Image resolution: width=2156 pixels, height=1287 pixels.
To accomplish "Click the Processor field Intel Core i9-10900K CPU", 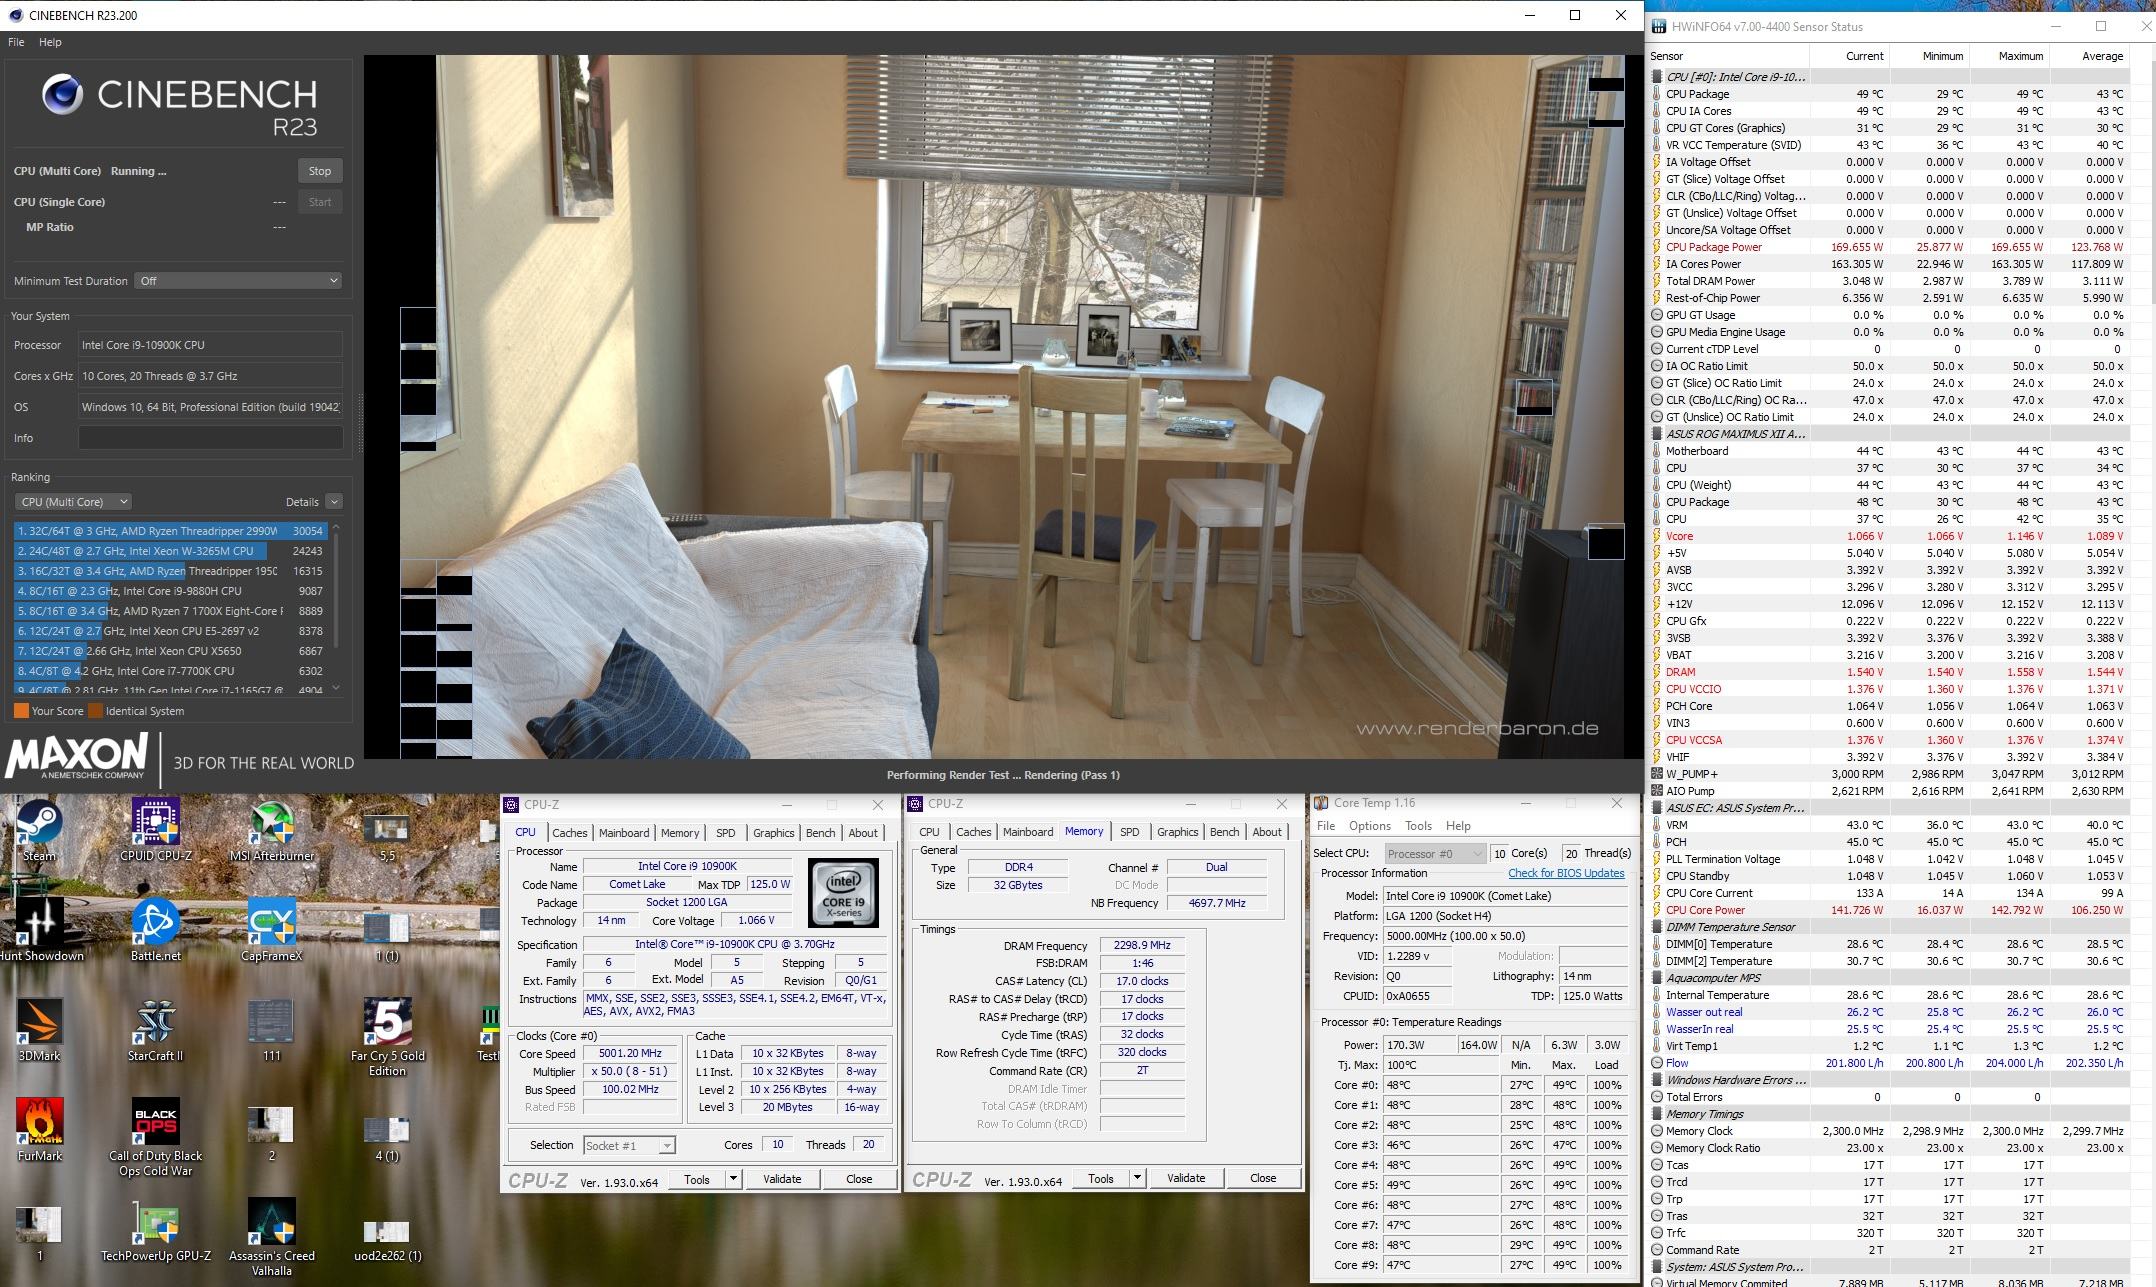I will point(210,345).
